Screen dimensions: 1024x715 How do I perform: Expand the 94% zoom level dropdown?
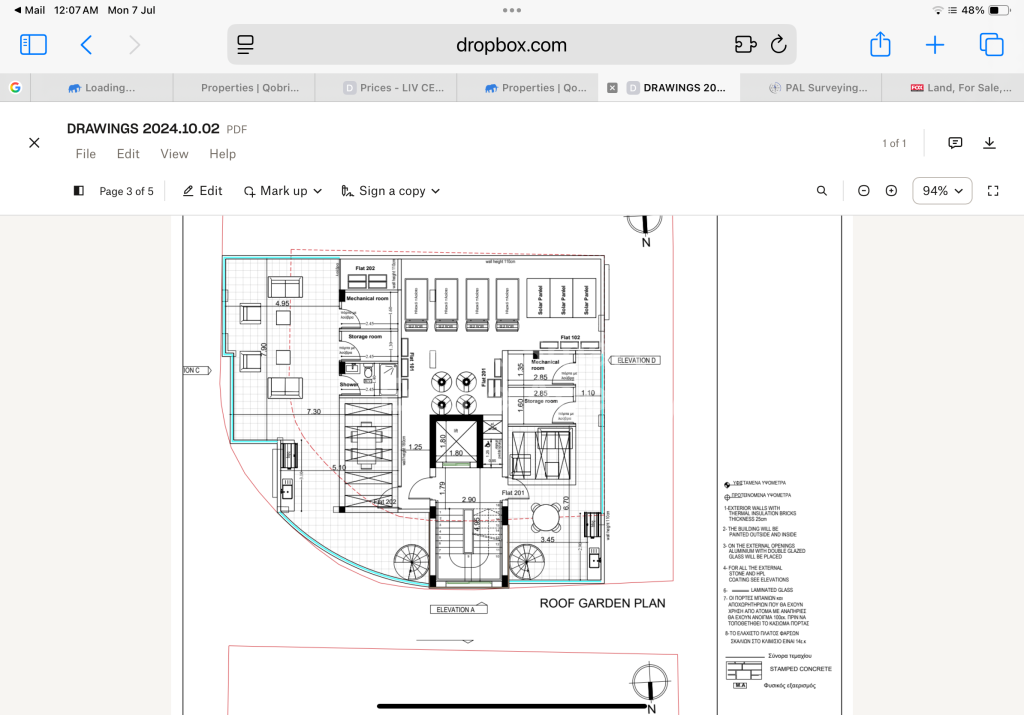click(942, 191)
